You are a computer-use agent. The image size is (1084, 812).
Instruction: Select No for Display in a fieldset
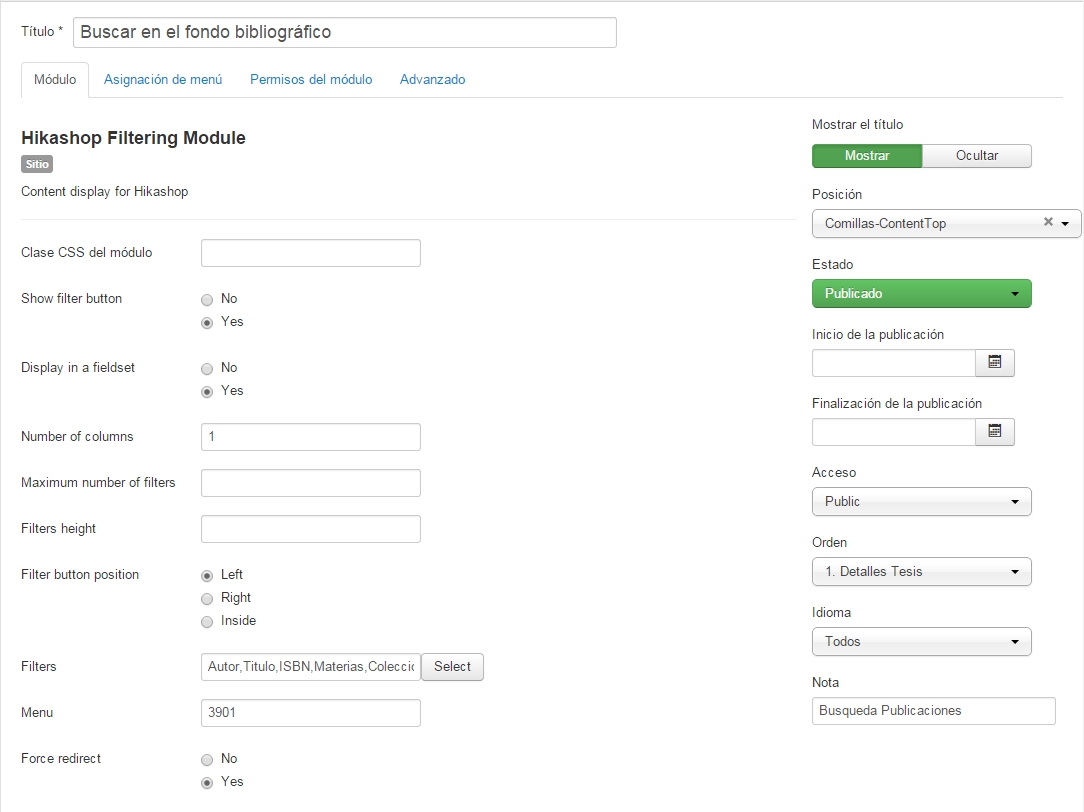click(x=207, y=368)
